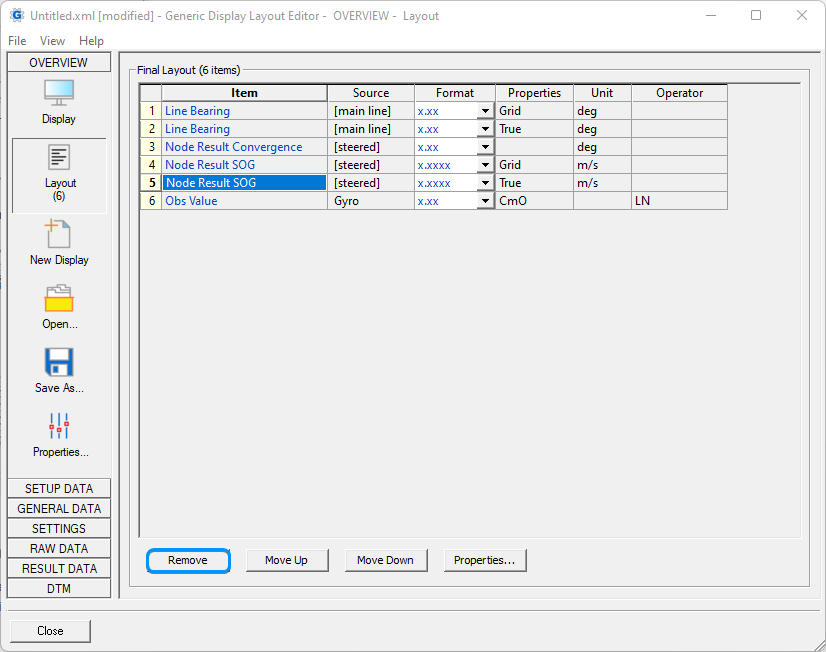This screenshot has height=652, width=826.
Task: Click the New Display icon
Action: click(58, 235)
